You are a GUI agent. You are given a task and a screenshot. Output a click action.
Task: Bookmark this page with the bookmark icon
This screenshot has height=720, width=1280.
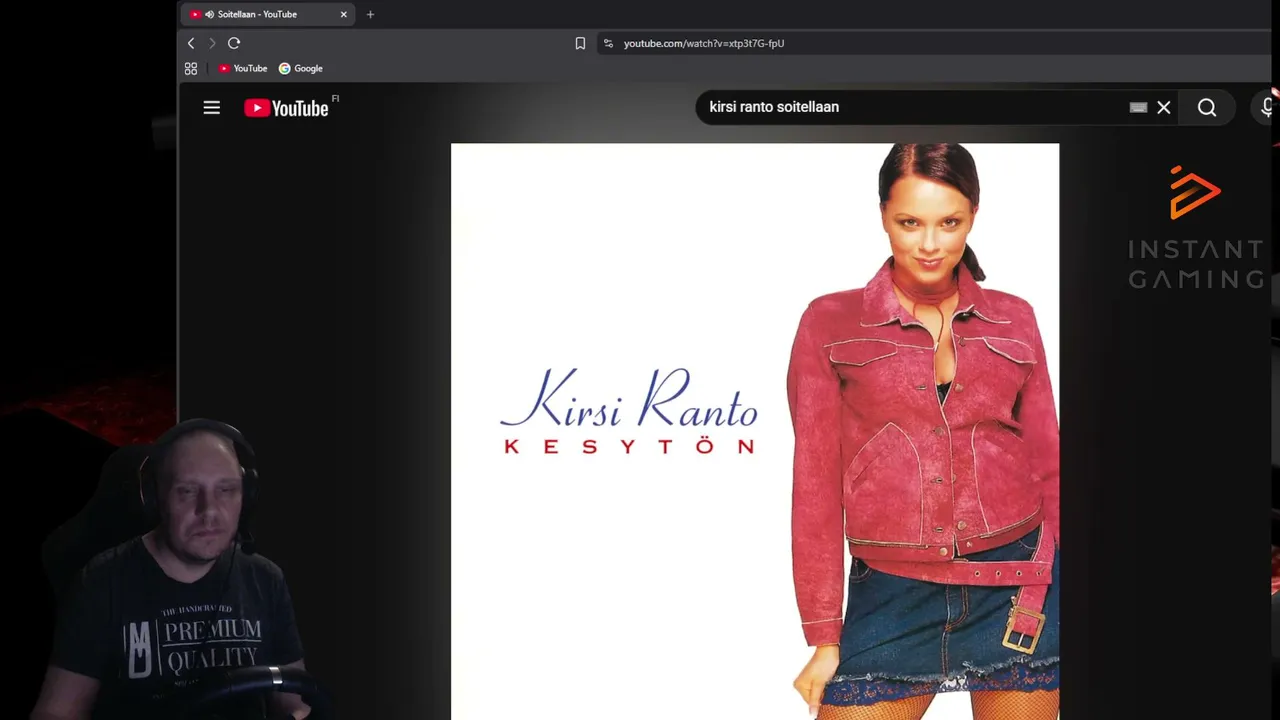coord(580,43)
